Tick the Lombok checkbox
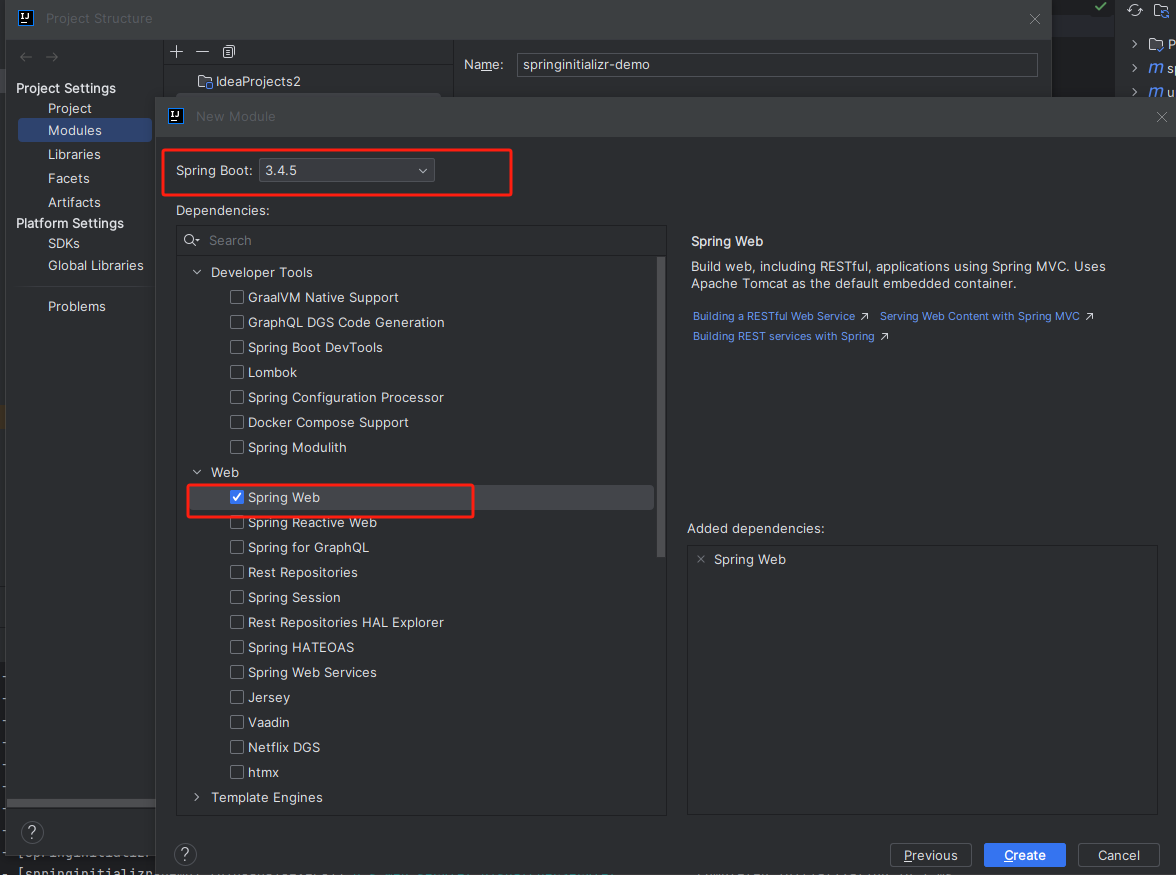1176x875 pixels. click(237, 372)
